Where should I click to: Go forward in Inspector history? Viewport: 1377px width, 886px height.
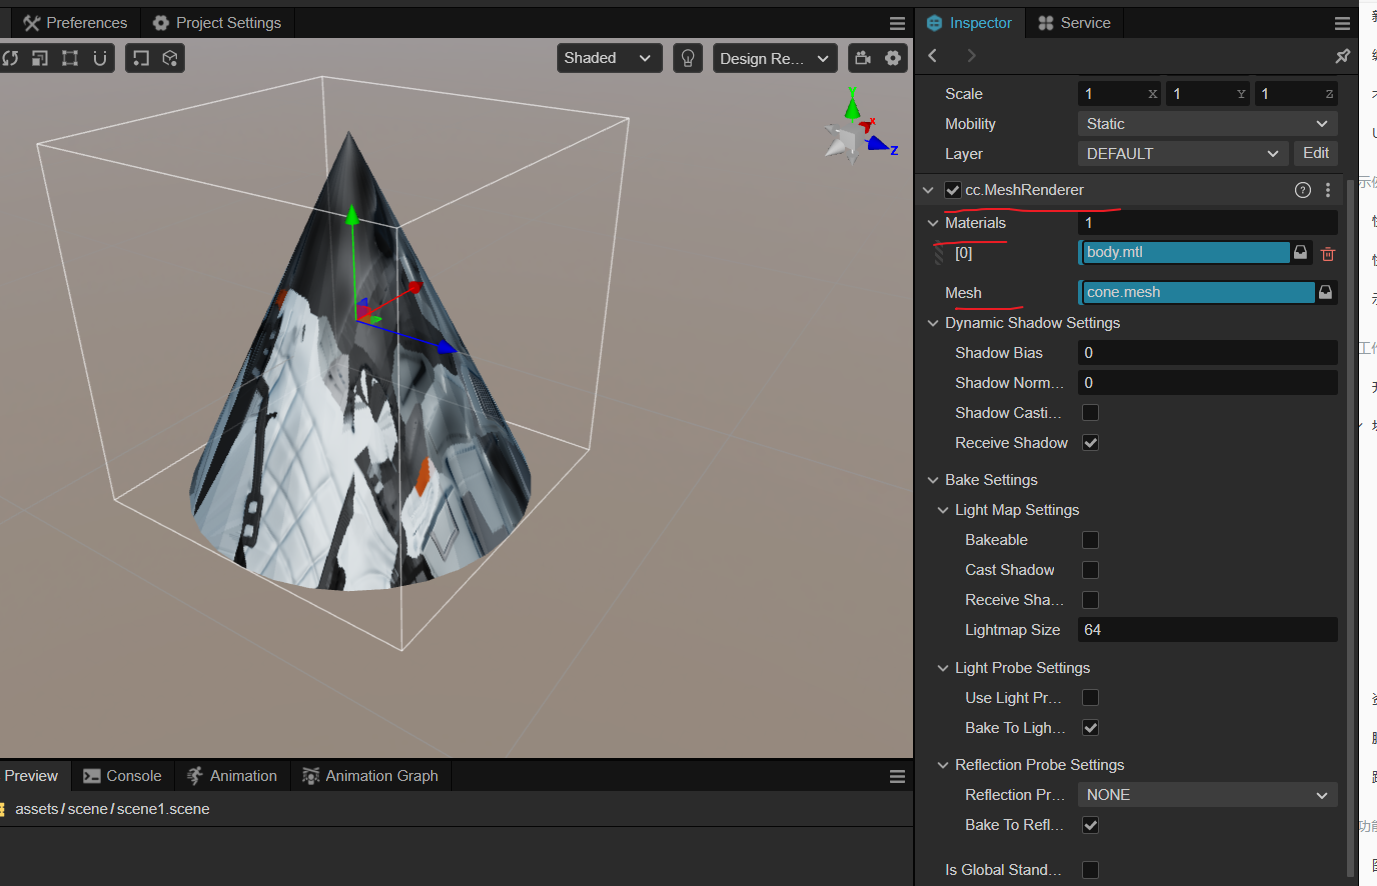(x=971, y=56)
